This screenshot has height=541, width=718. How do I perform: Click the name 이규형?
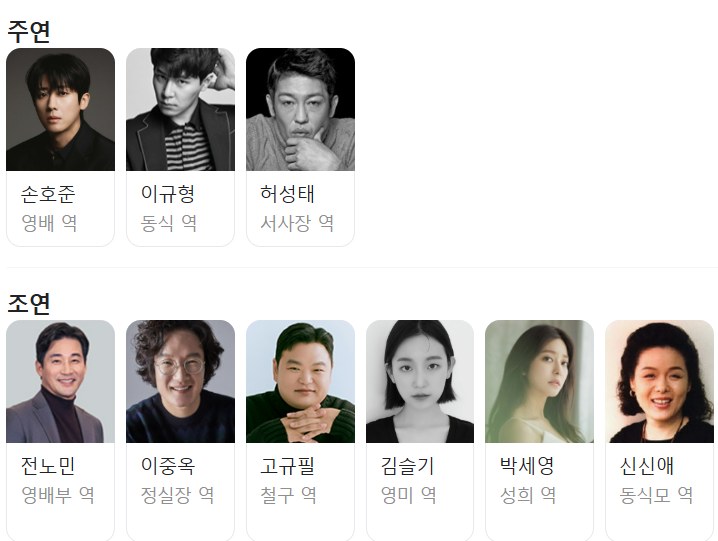pos(168,194)
